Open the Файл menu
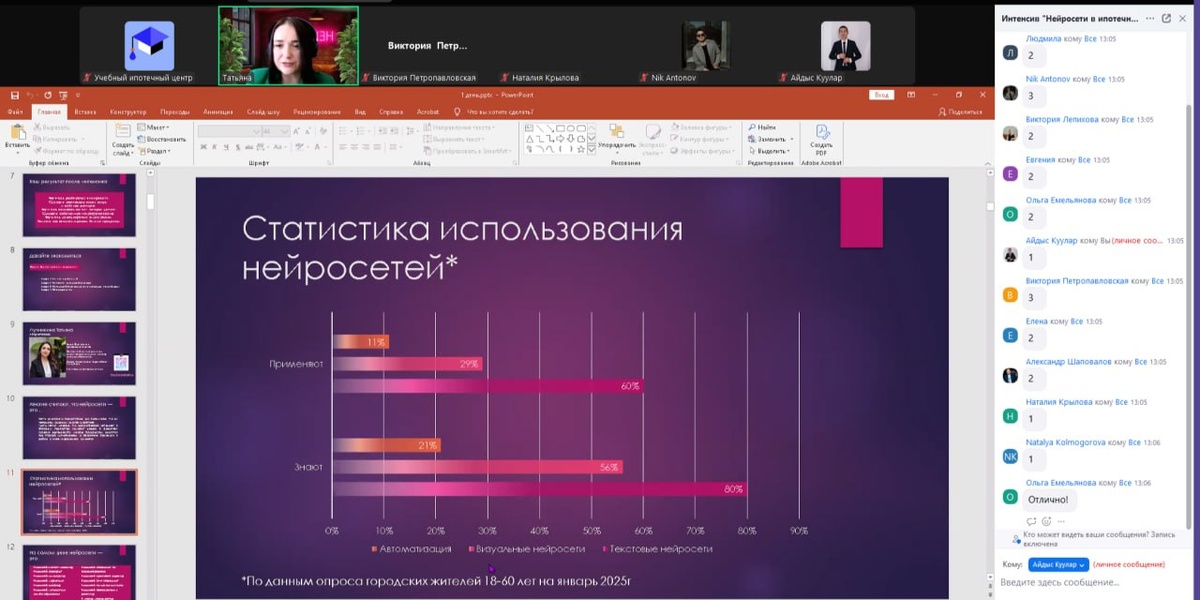 click(15, 112)
